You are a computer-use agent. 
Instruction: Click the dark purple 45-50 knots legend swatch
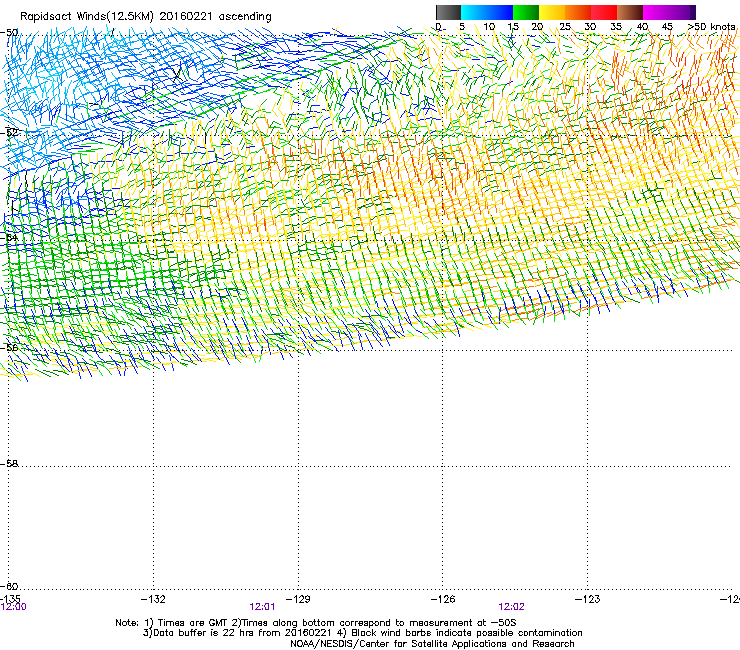click(682, 12)
